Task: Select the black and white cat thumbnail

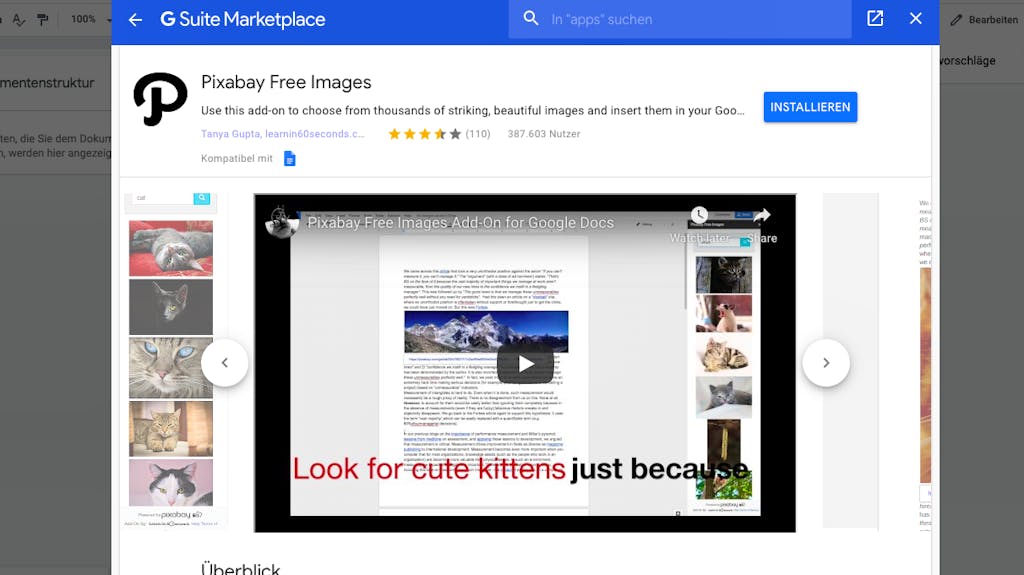Action: (171, 482)
